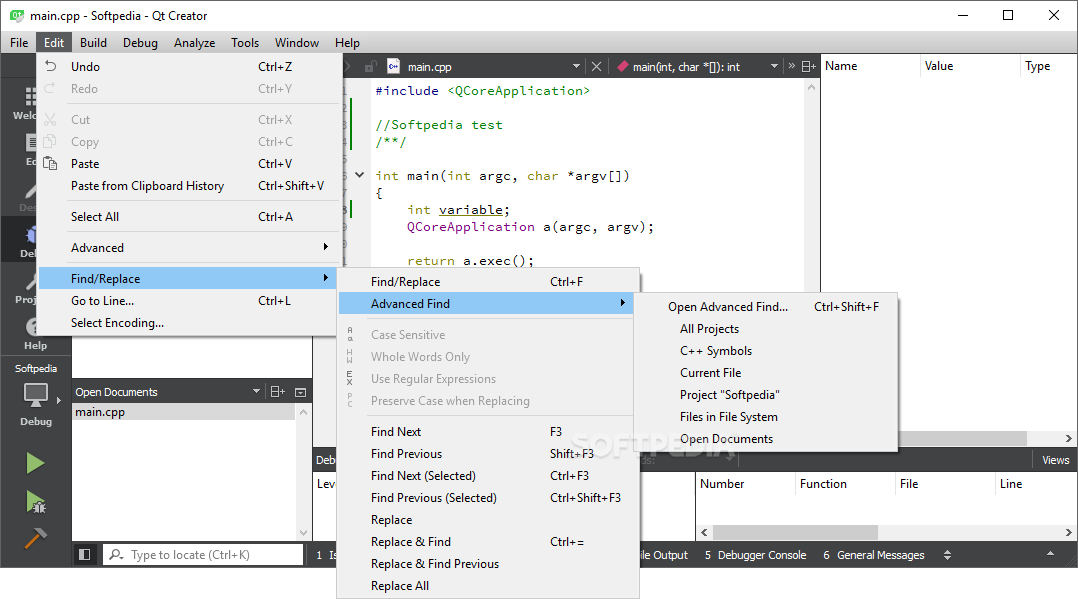
Task: Click the output panes up-down arrows
Action: (947, 554)
